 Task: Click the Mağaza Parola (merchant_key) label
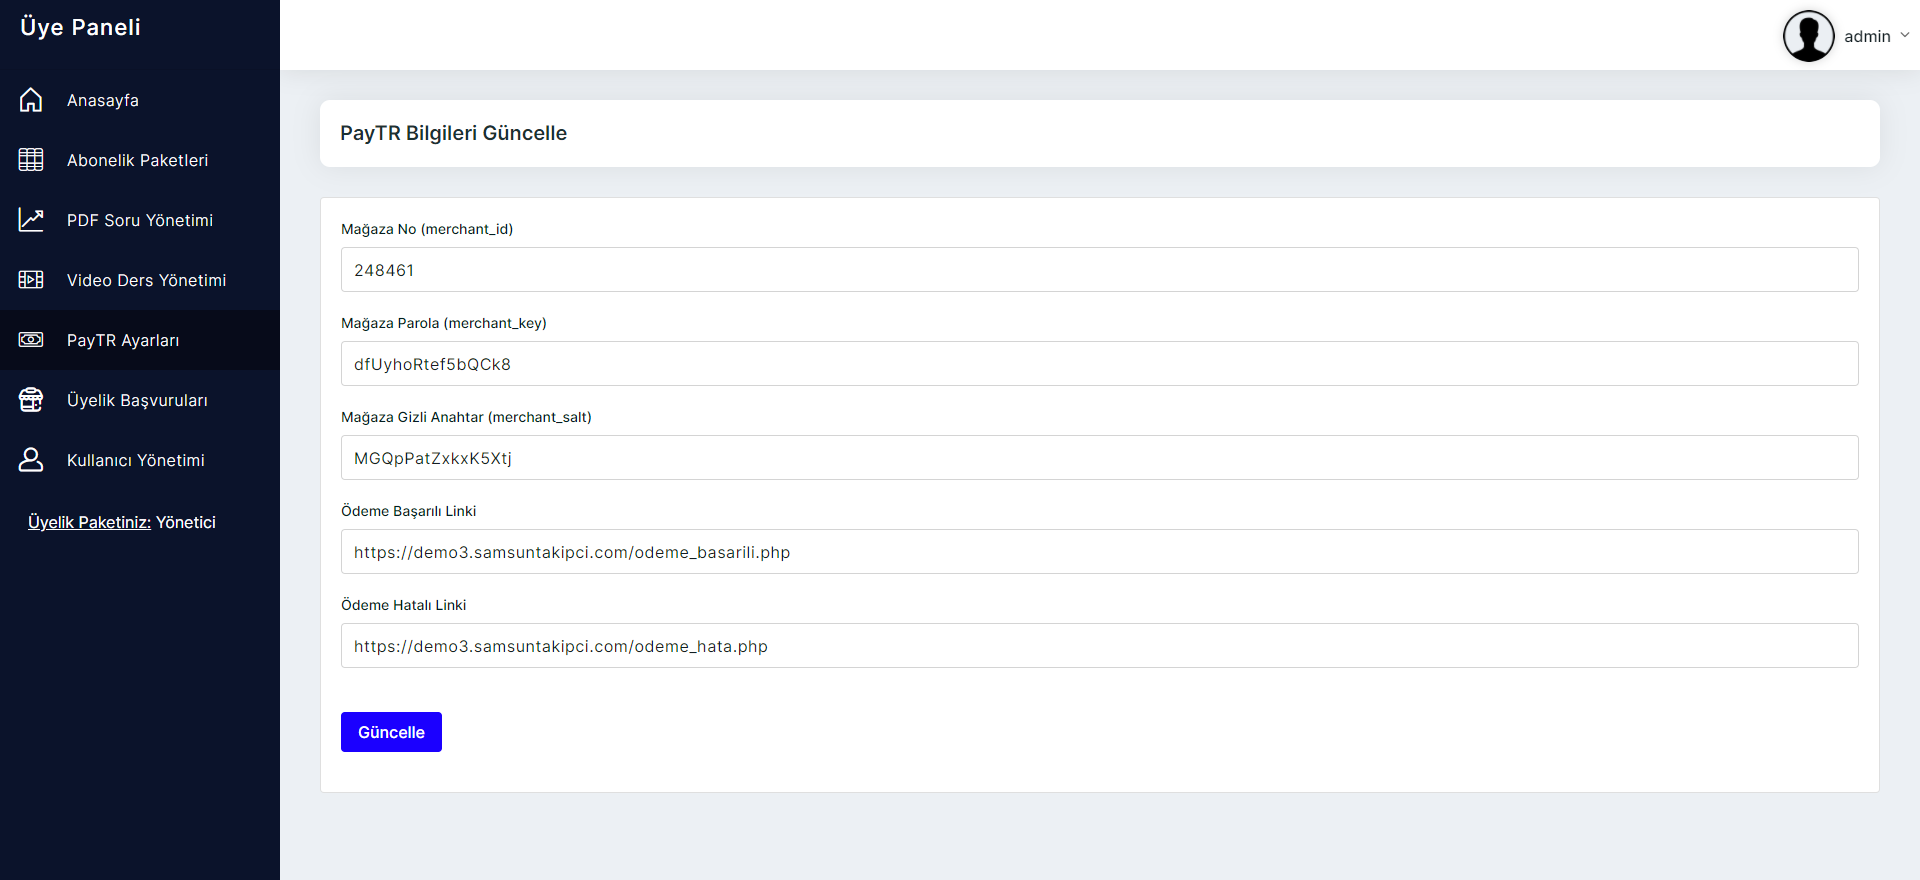click(x=444, y=323)
